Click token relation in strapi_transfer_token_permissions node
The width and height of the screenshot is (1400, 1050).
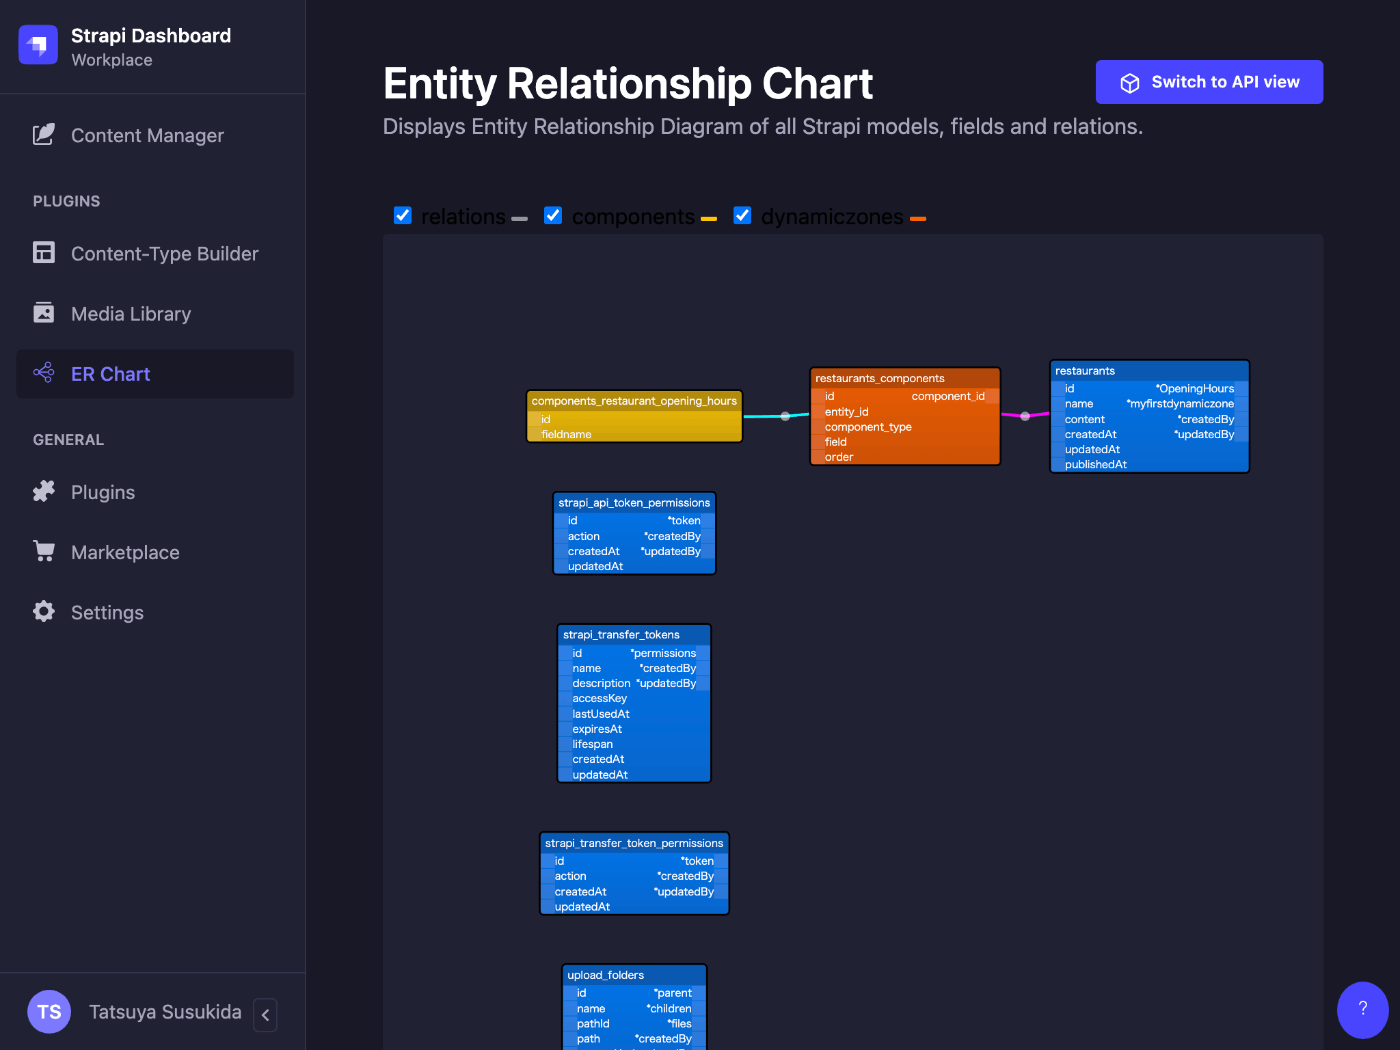point(697,861)
